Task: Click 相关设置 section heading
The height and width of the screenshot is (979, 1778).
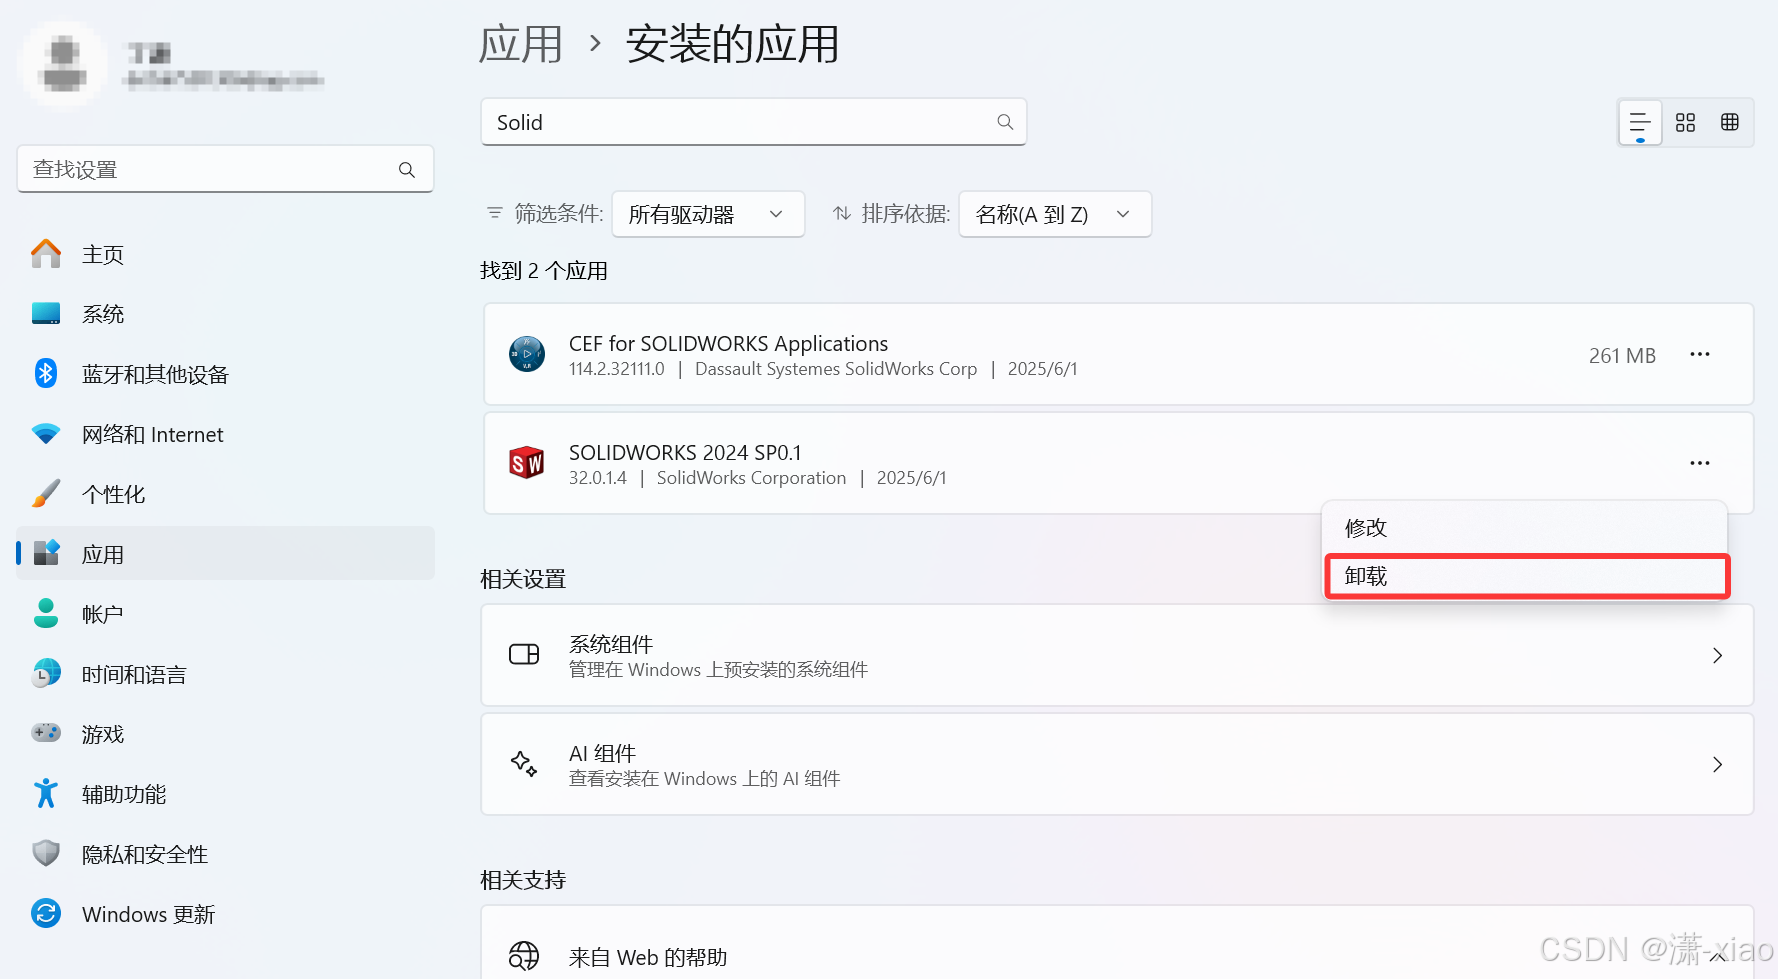Action: point(523,579)
